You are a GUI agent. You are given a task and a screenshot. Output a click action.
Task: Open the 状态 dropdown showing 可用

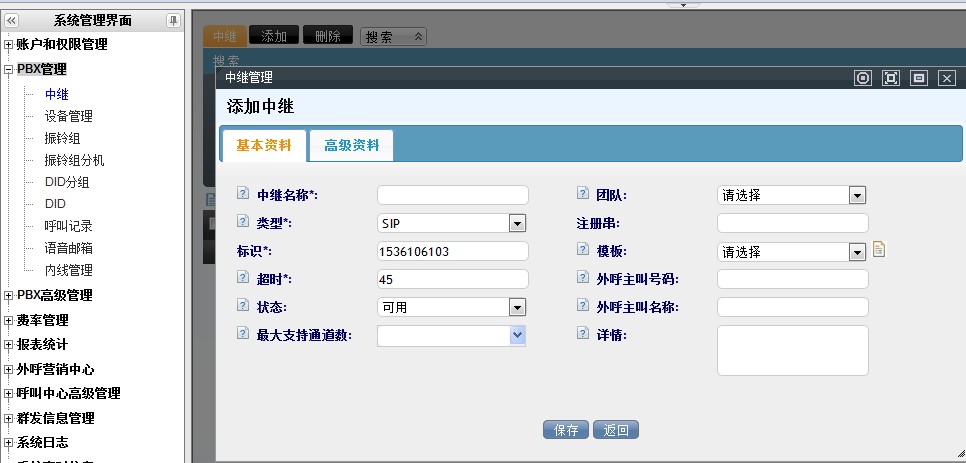pos(517,307)
